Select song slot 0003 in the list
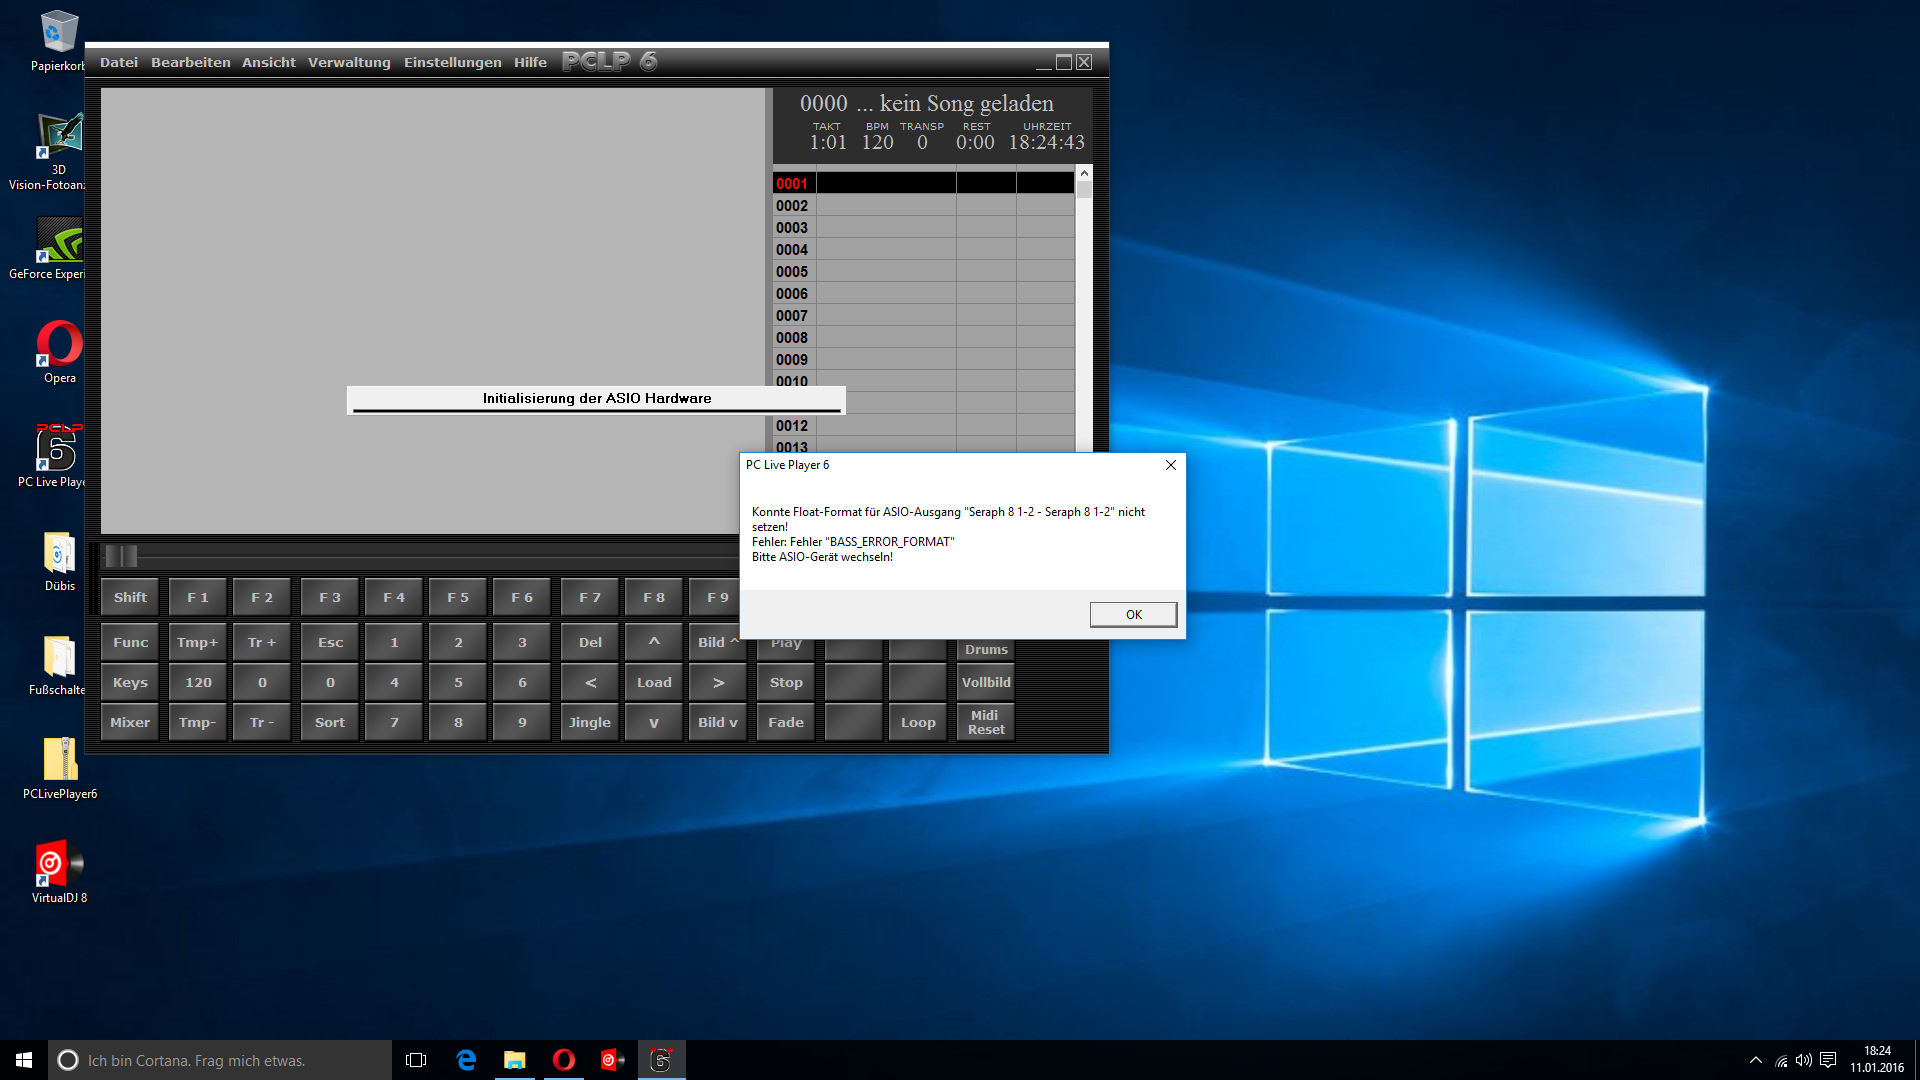The image size is (1920, 1080). [x=880, y=227]
